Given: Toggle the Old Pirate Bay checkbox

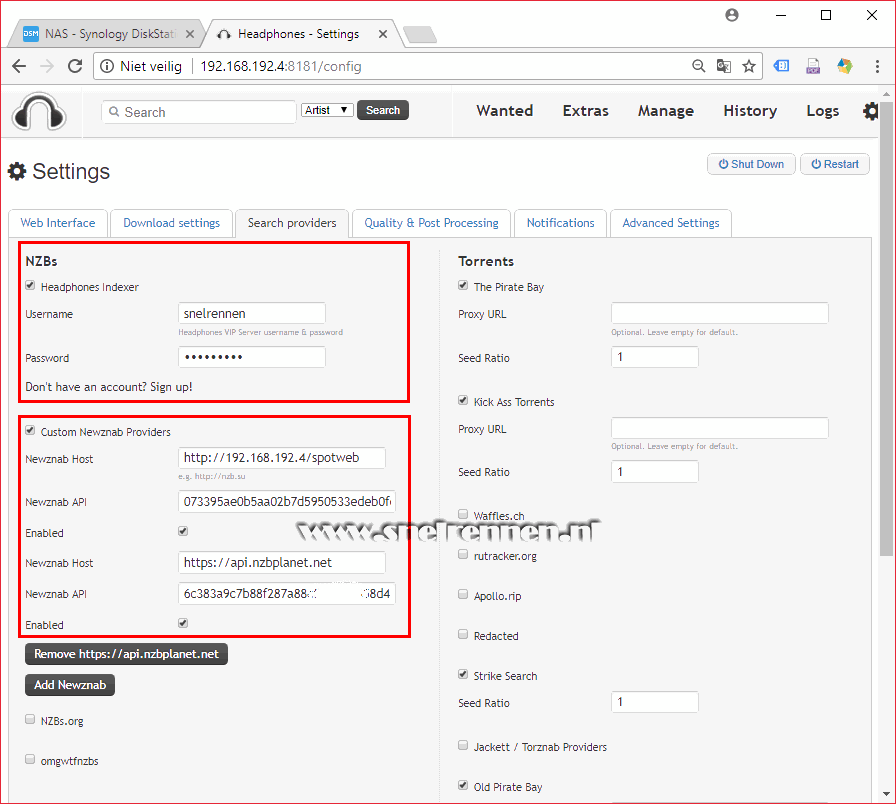Looking at the screenshot, I should (x=463, y=785).
